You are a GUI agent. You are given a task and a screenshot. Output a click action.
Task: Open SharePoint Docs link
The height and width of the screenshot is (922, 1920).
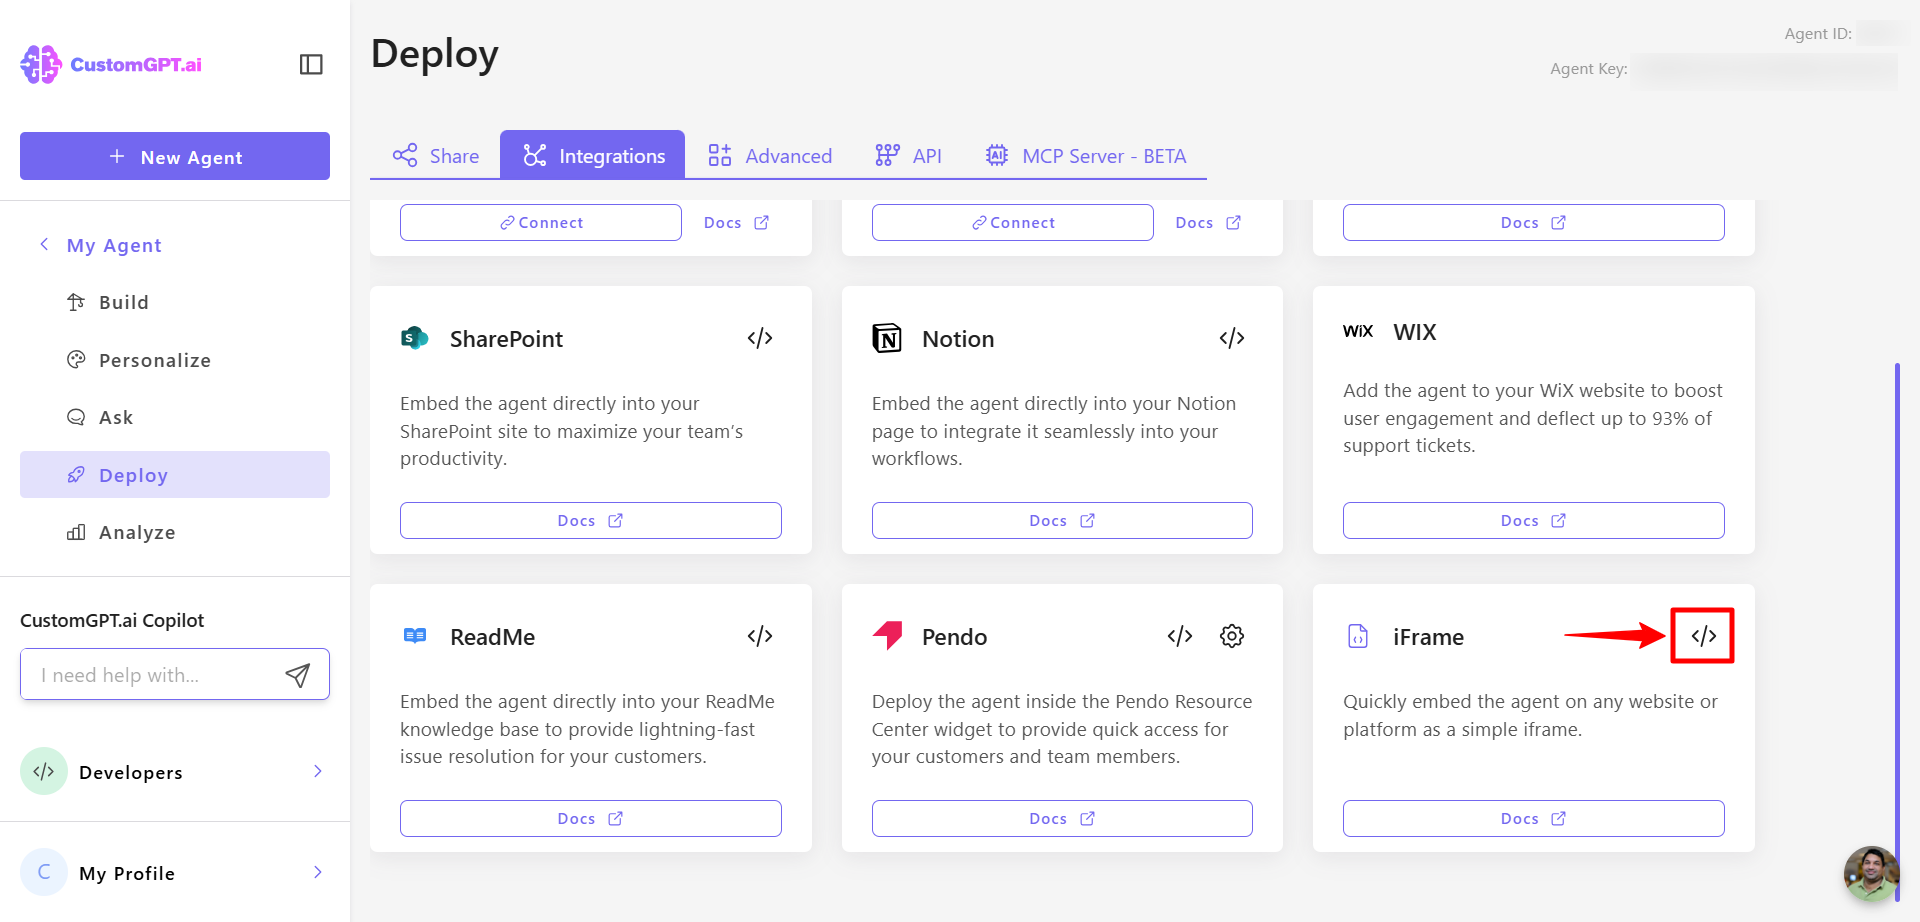[591, 520]
